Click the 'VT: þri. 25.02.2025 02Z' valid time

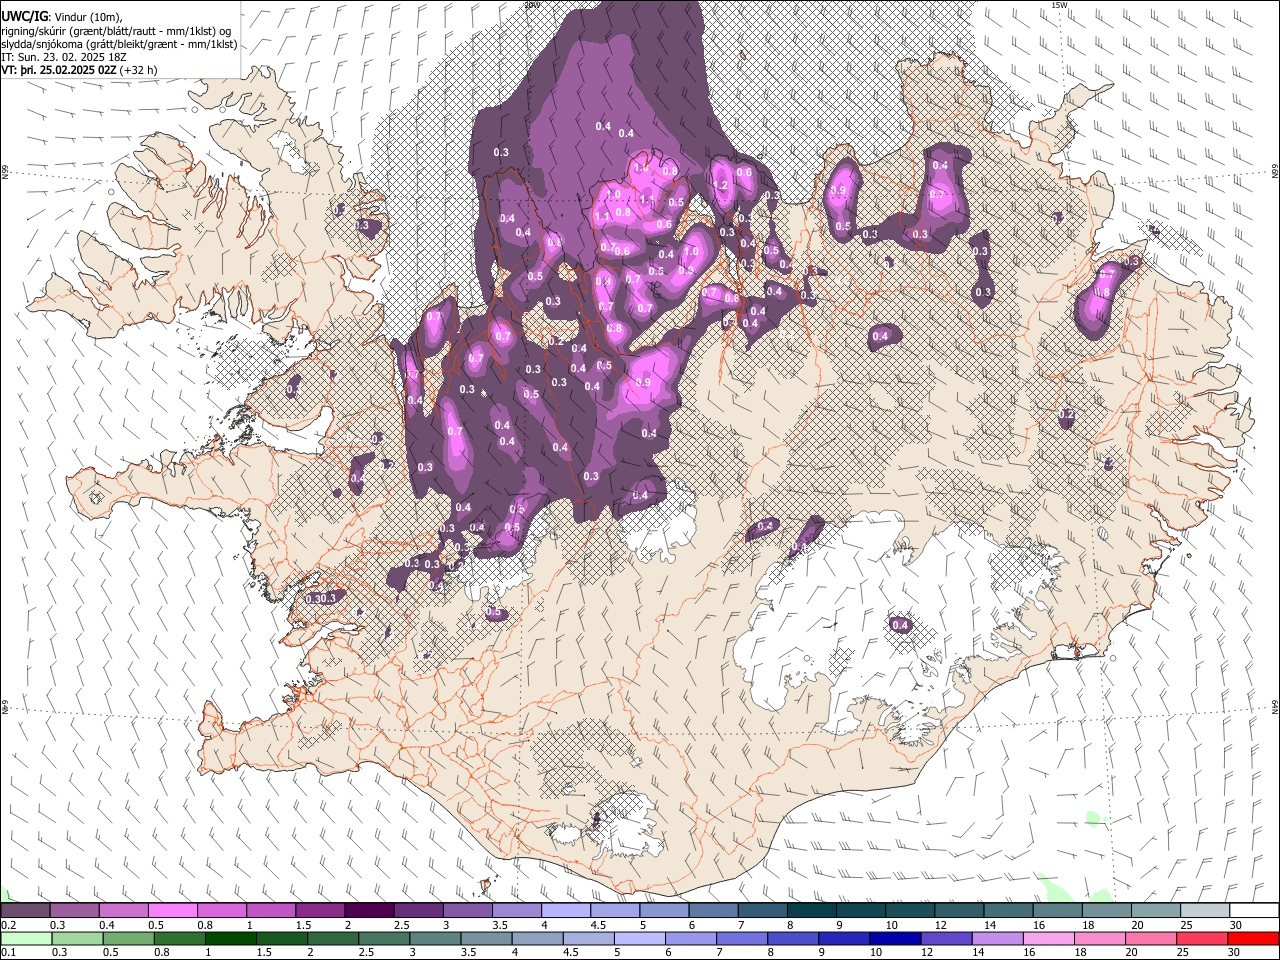pyautogui.click(x=58, y=71)
